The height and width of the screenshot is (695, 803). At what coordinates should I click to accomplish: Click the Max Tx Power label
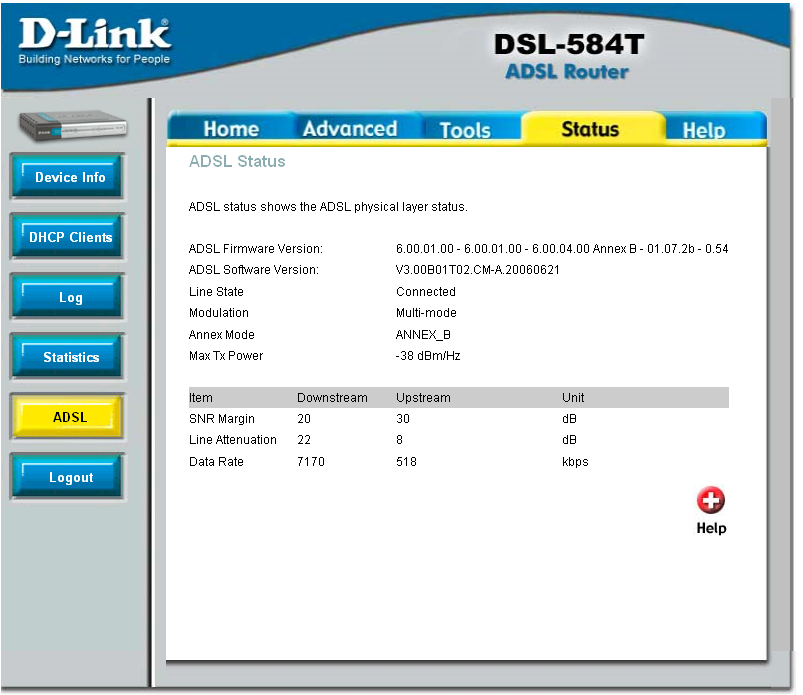pos(226,355)
